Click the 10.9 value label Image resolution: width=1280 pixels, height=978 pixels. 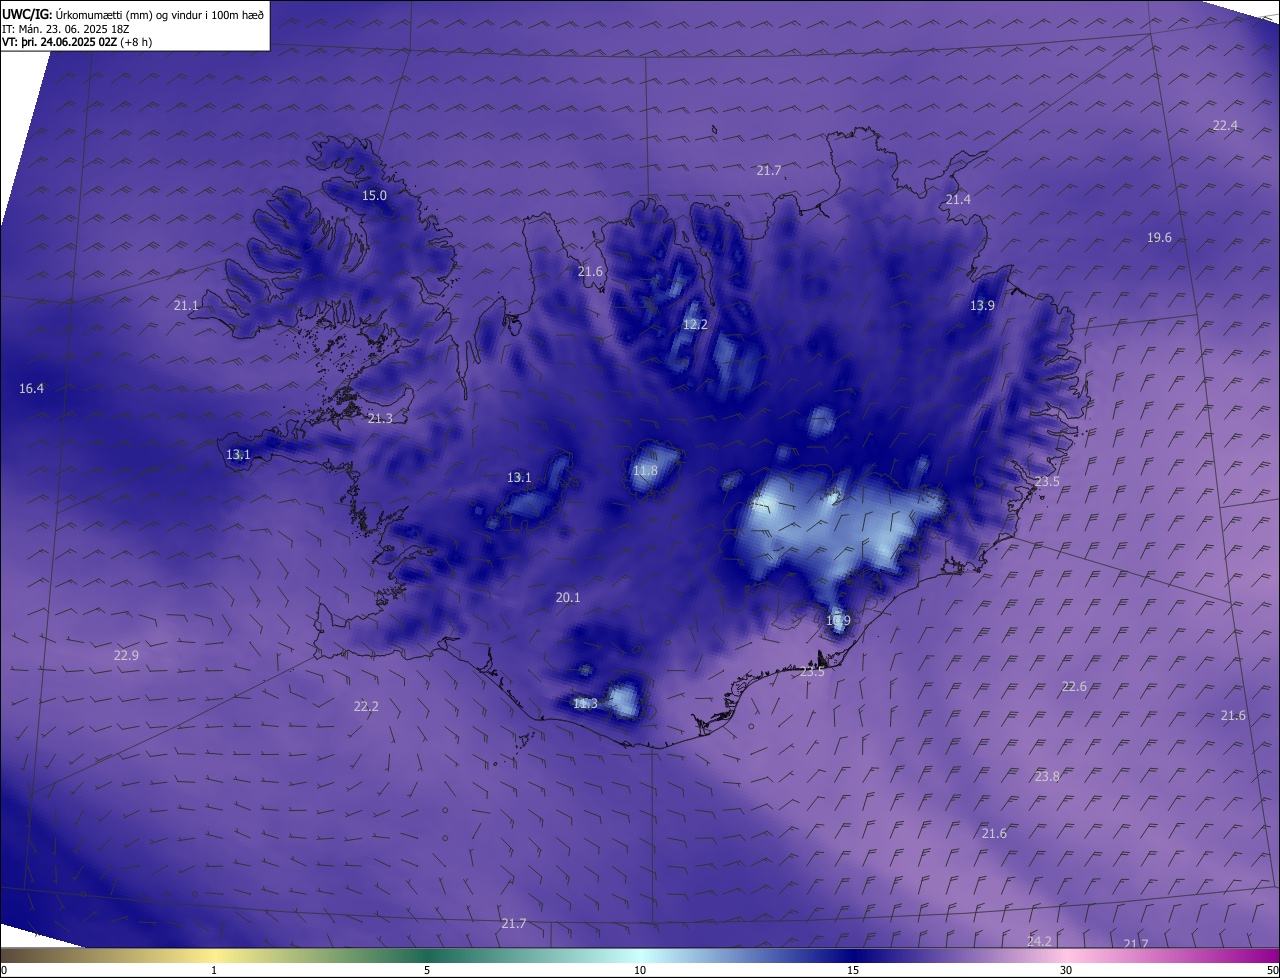pos(838,620)
